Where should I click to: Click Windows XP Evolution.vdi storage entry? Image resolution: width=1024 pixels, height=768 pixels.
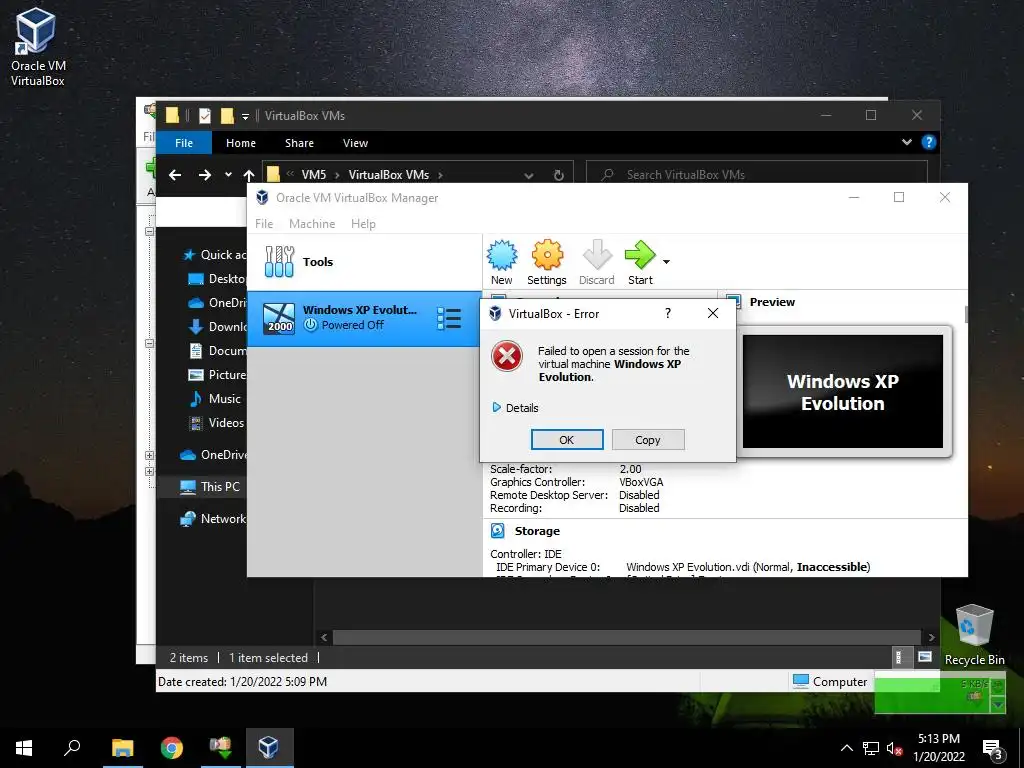[x=748, y=567]
